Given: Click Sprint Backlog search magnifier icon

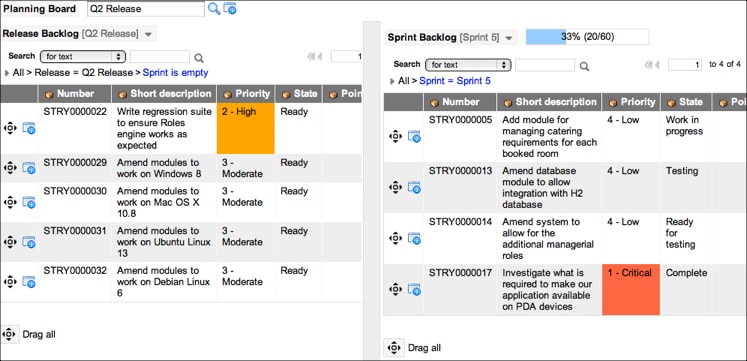Looking at the screenshot, I should pyautogui.click(x=584, y=66).
